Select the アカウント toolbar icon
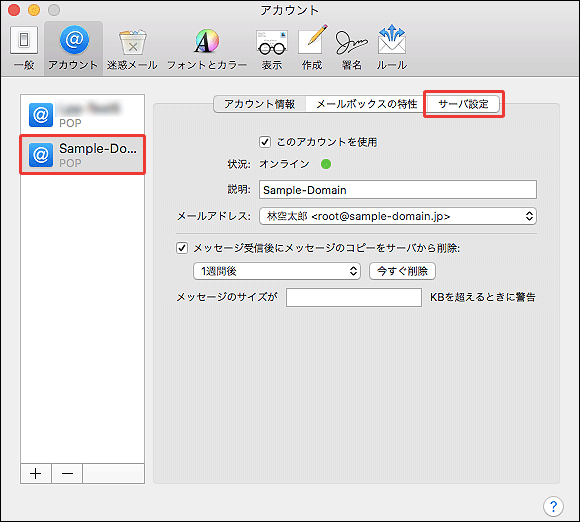This screenshot has height=522, width=580. (x=73, y=48)
